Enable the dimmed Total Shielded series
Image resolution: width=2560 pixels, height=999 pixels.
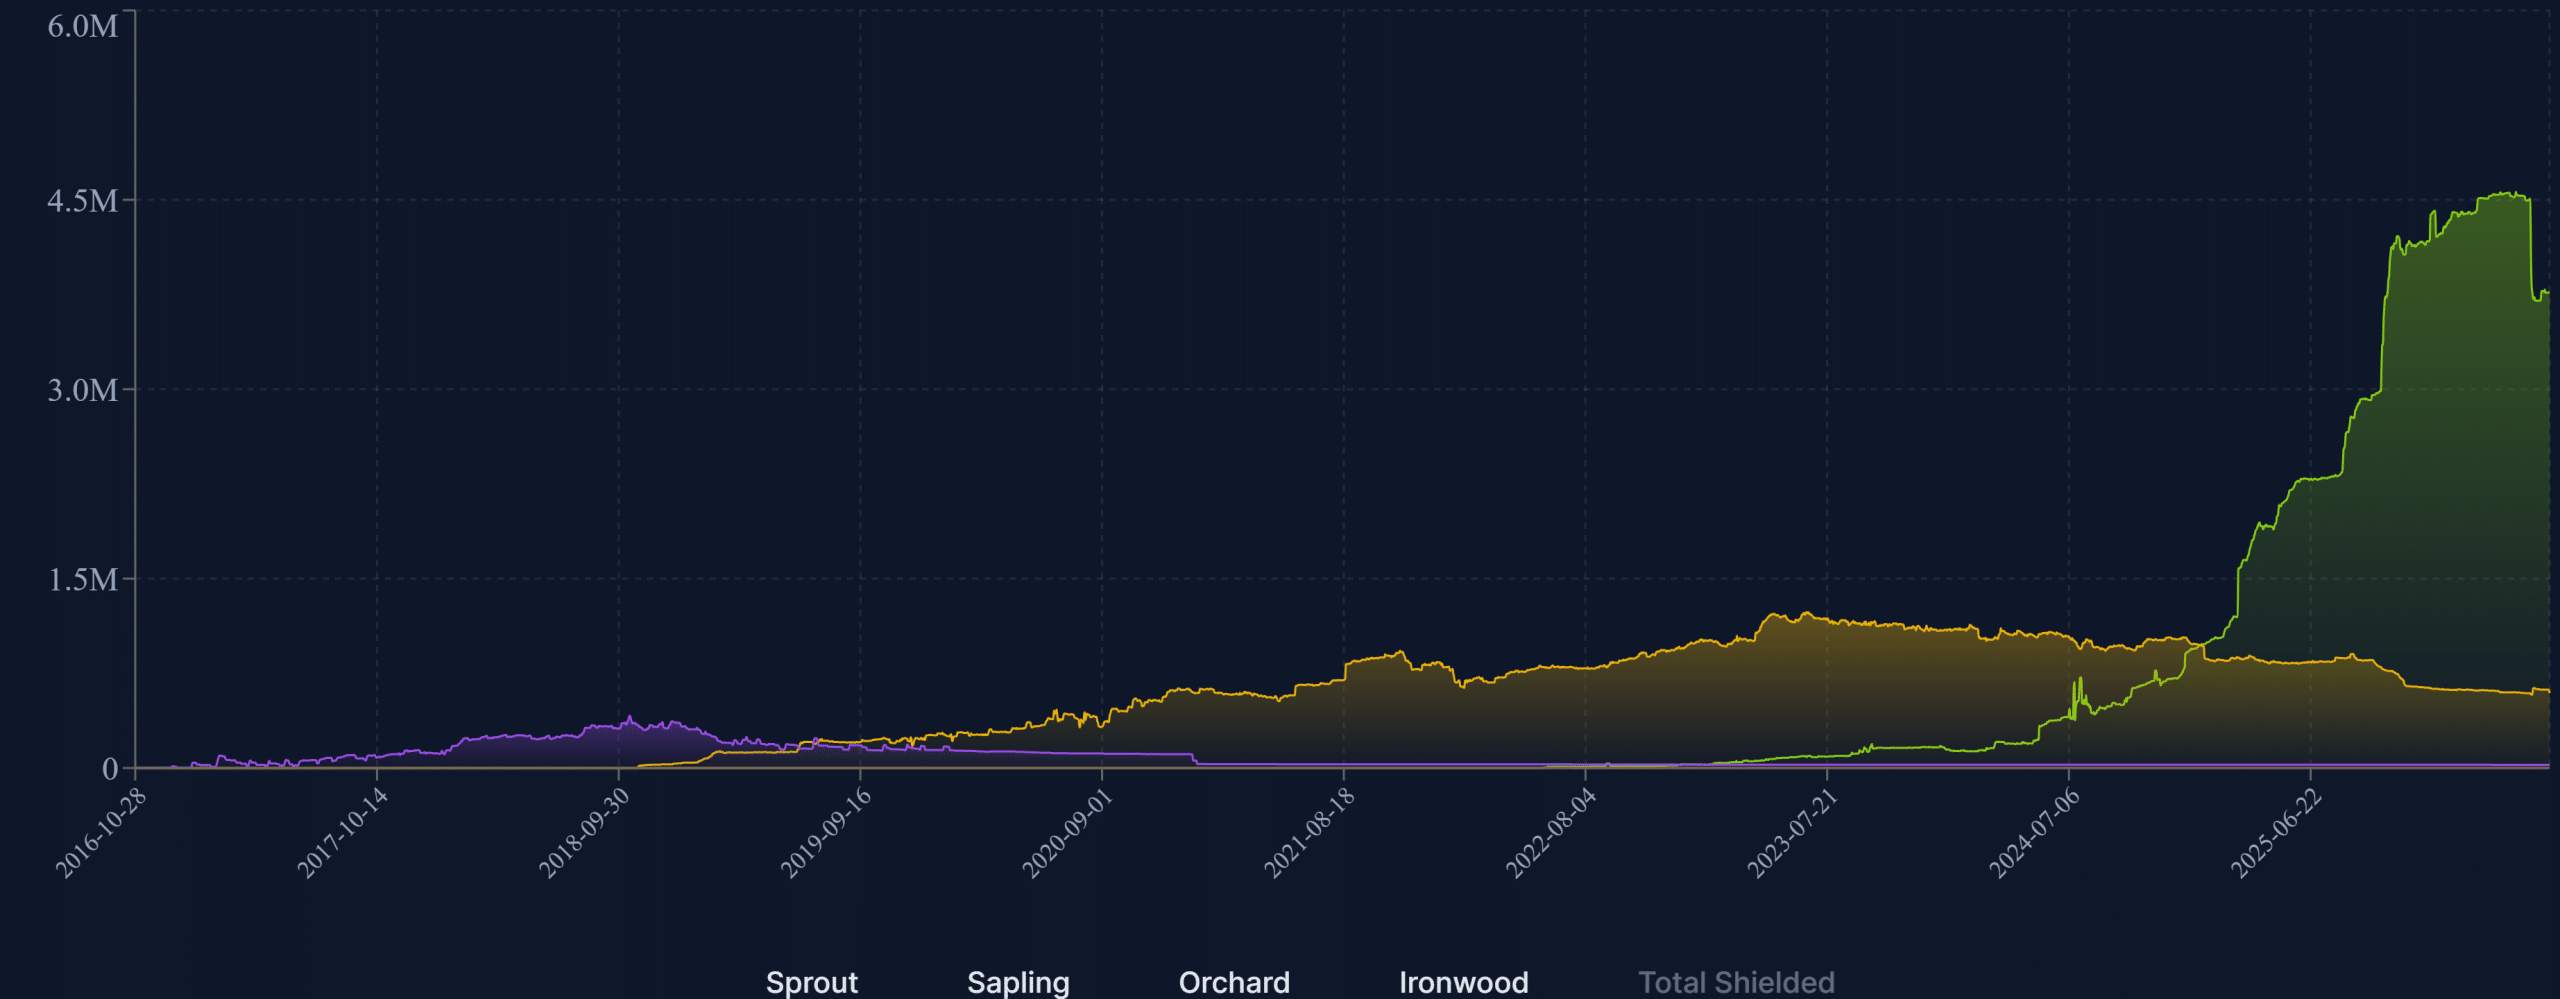click(1736, 982)
